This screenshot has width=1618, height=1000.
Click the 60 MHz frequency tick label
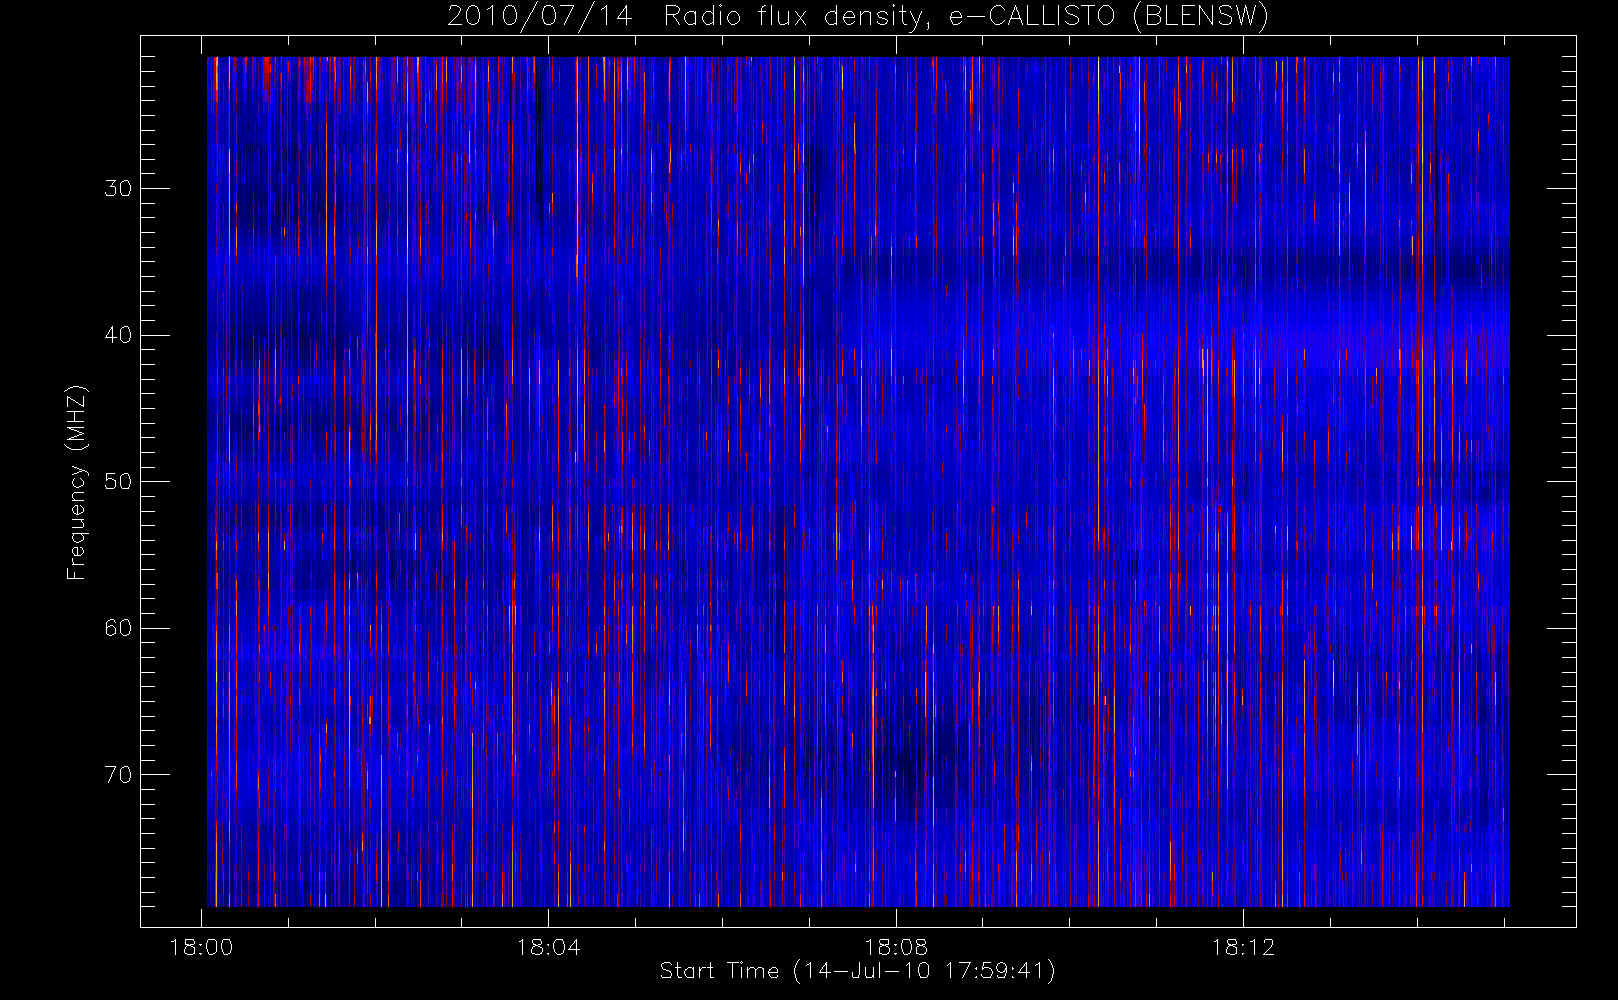[x=118, y=628]
